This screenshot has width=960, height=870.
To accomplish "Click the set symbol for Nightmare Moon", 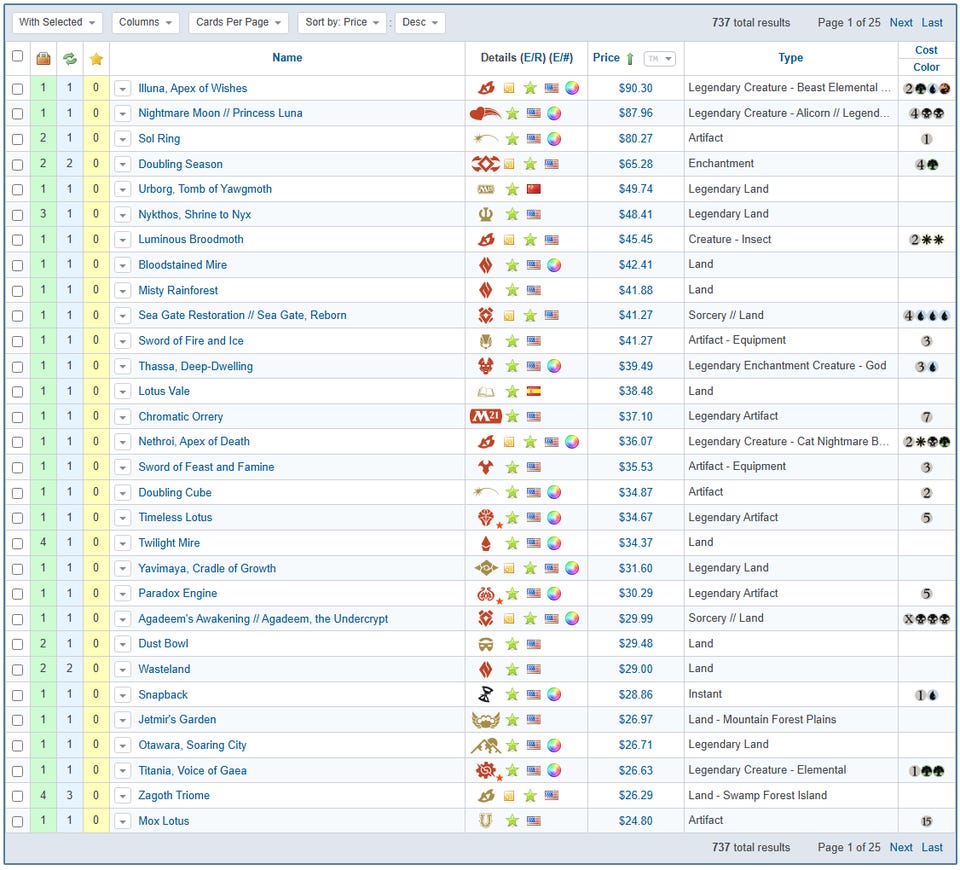I will coord(485,113).
